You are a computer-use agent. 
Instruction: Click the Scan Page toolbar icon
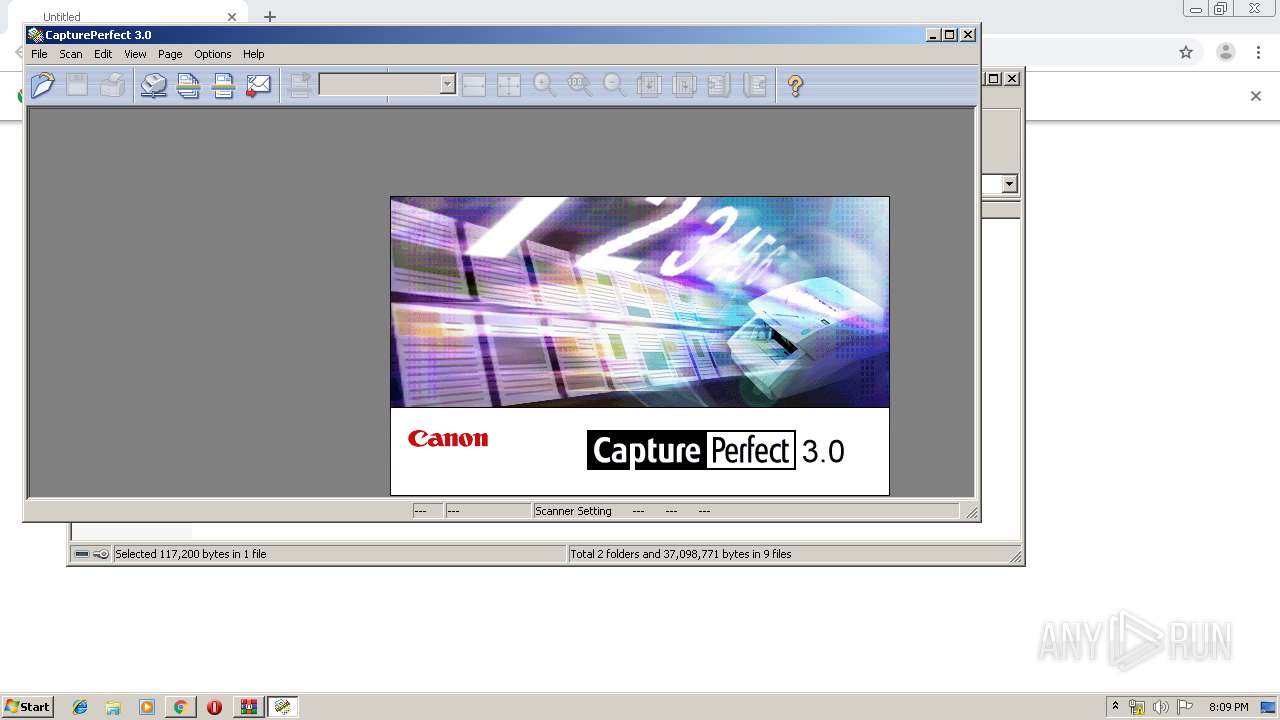(223, 86)
